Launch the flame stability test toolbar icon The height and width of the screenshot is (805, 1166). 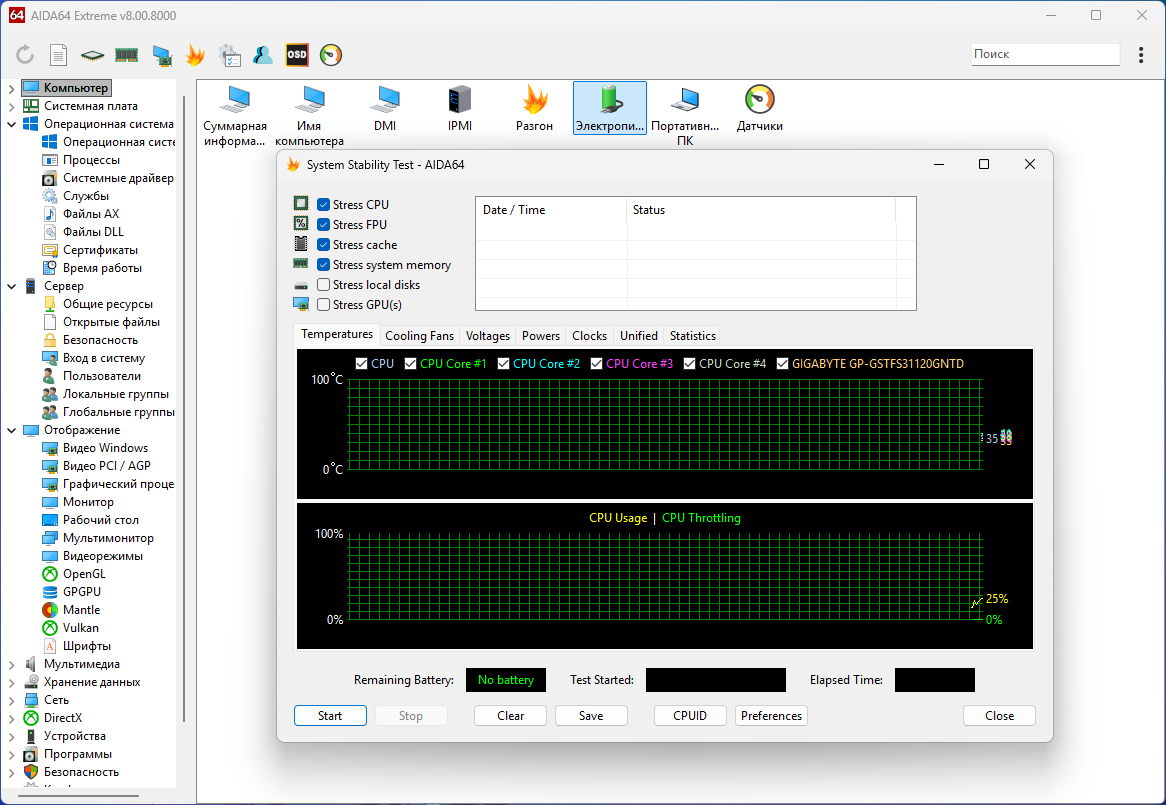coord(195,55)
